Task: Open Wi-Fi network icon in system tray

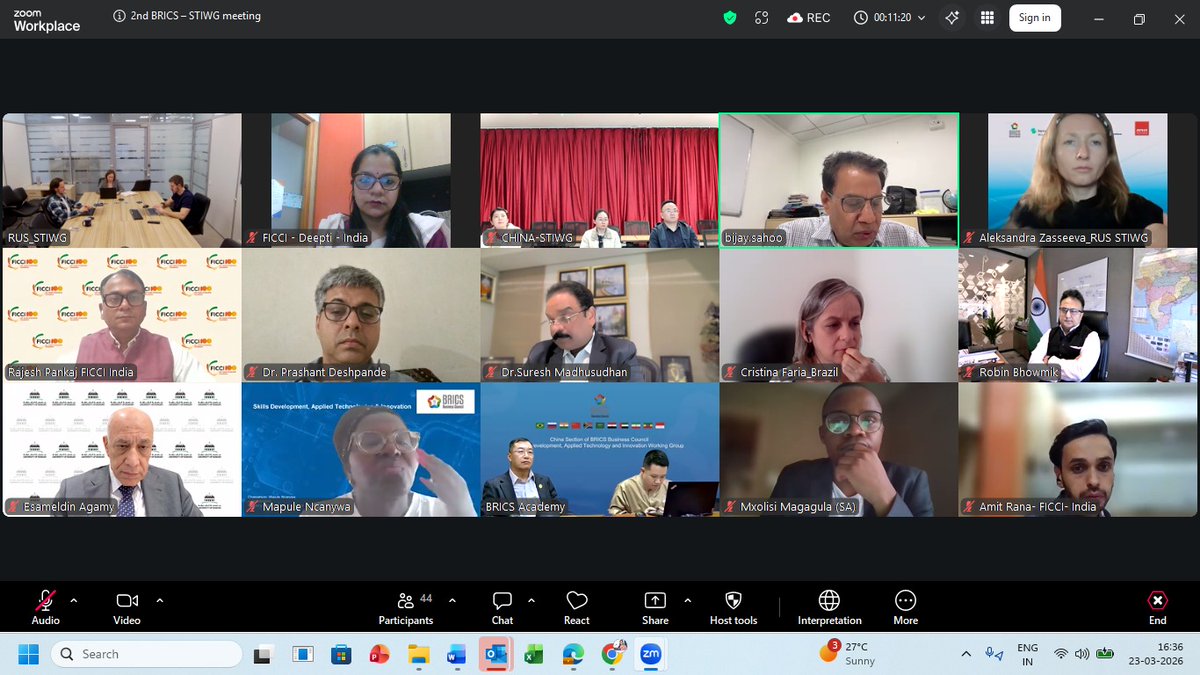Action: coord(1060,654)
